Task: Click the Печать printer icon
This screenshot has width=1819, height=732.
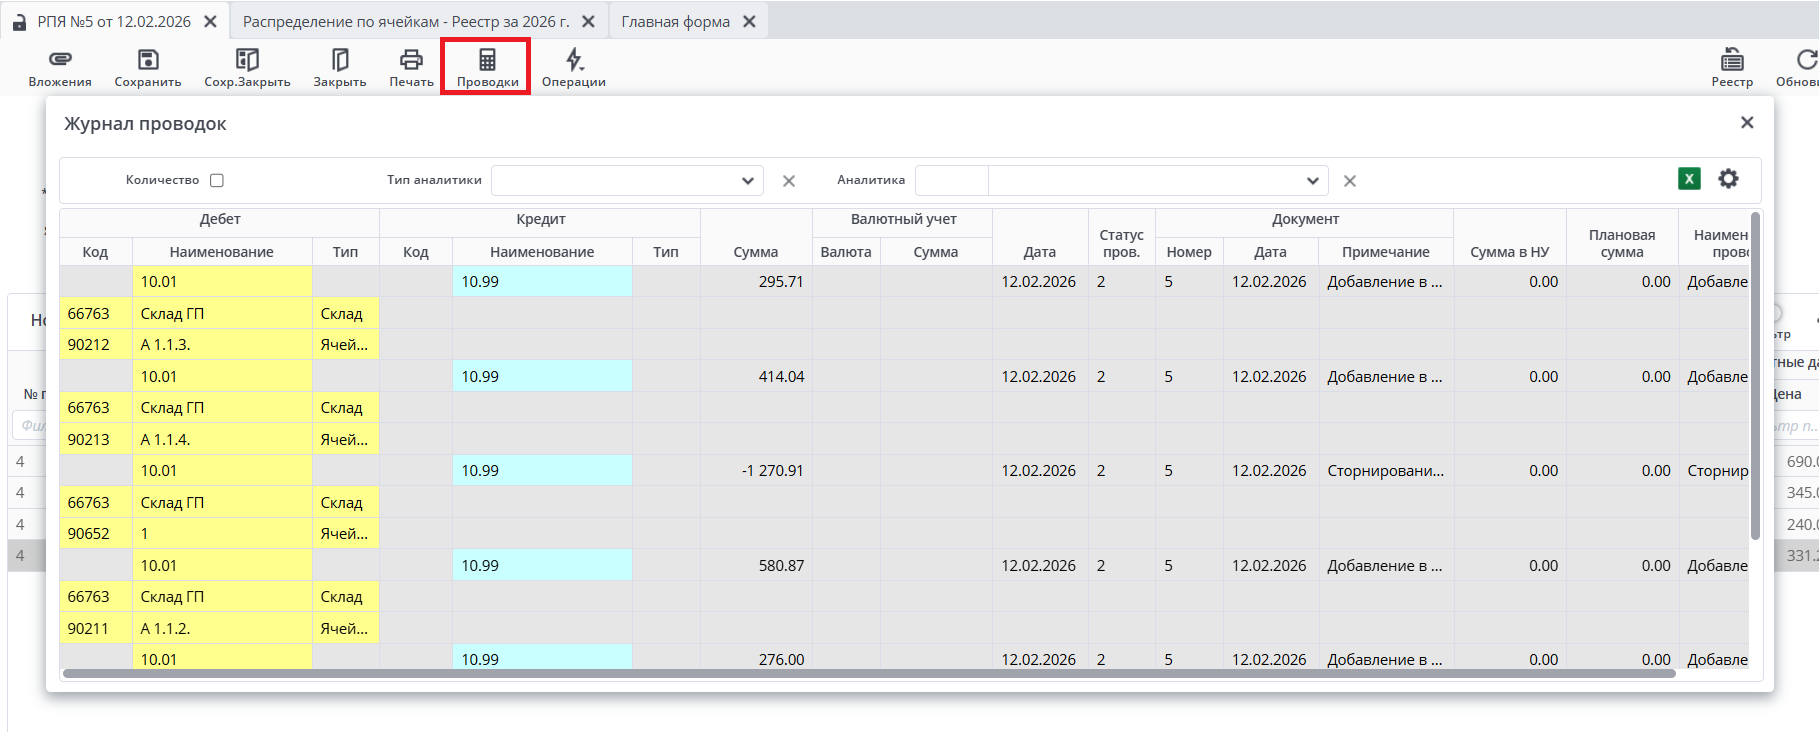Action: point(411,60)
